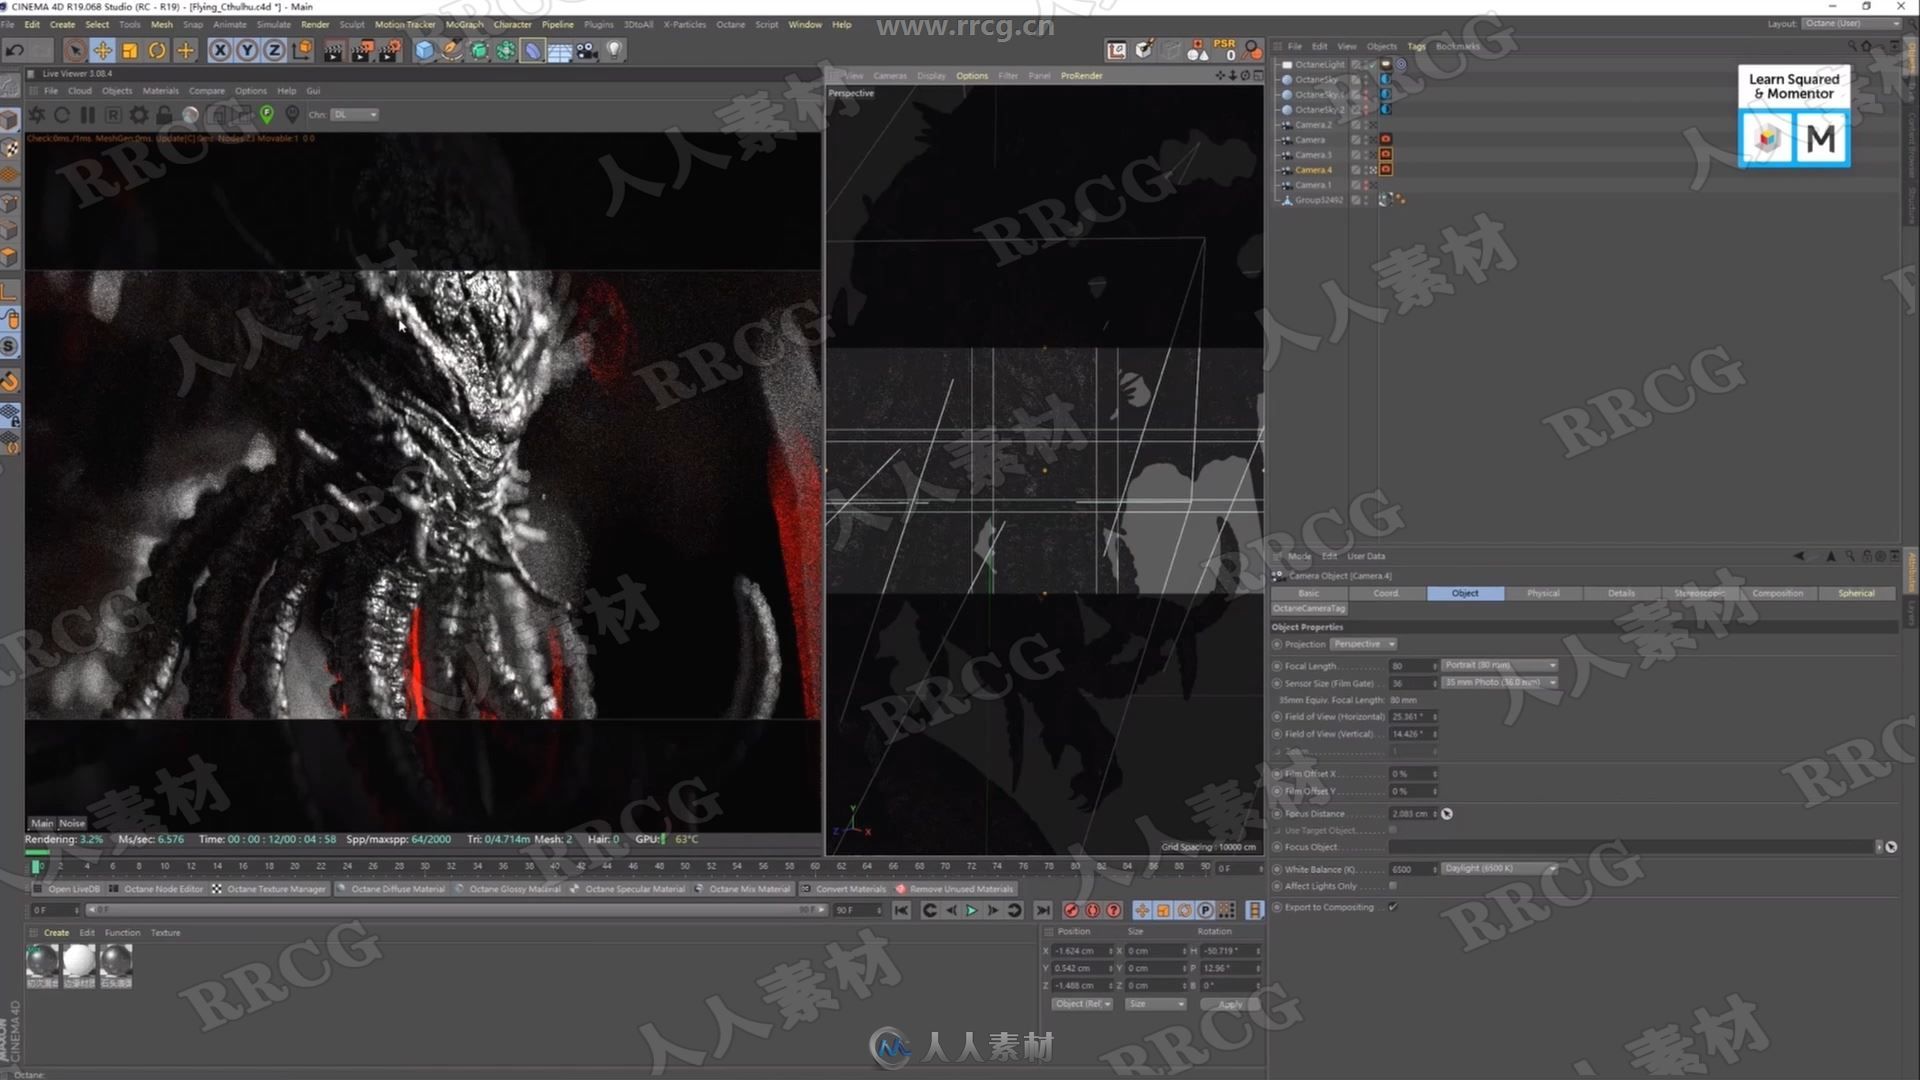The width and height of the screenshot is (1920, 1080).
Task: Click Apply in coordinates panel
Action: [x=1230, y=1004]
